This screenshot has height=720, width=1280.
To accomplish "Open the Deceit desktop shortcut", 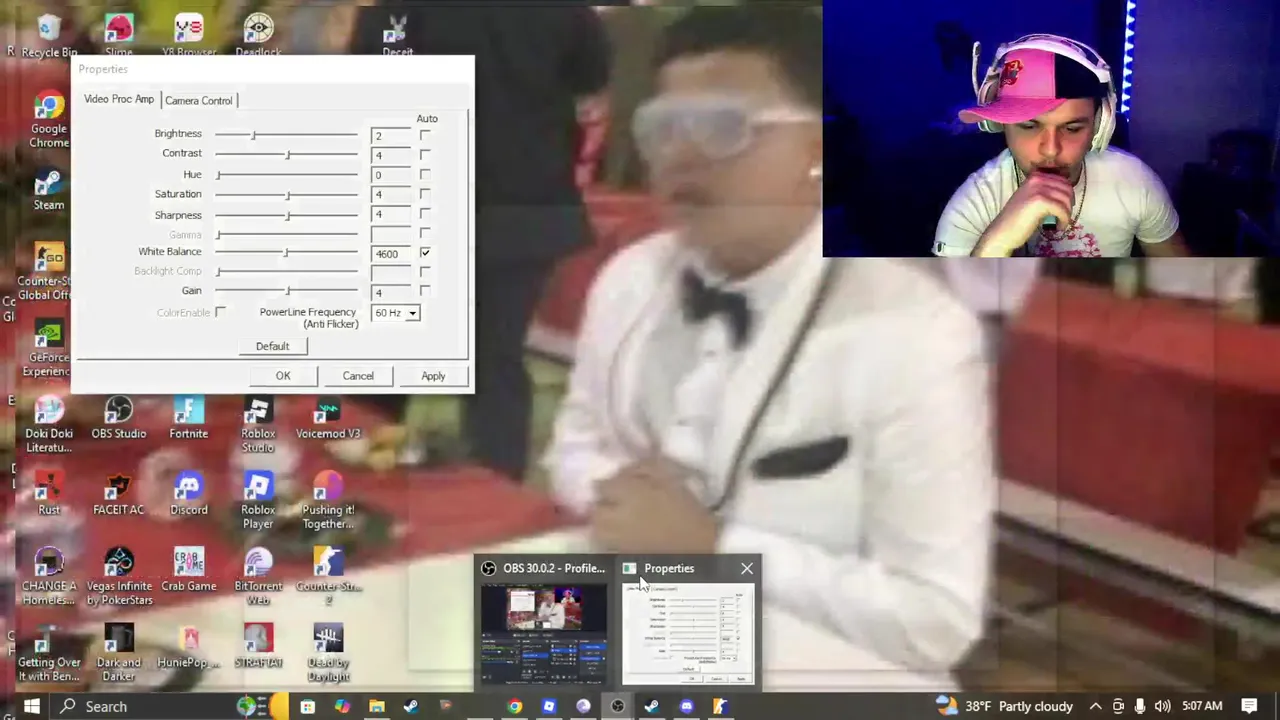I will pyautogui.click(x=397, y=33).
